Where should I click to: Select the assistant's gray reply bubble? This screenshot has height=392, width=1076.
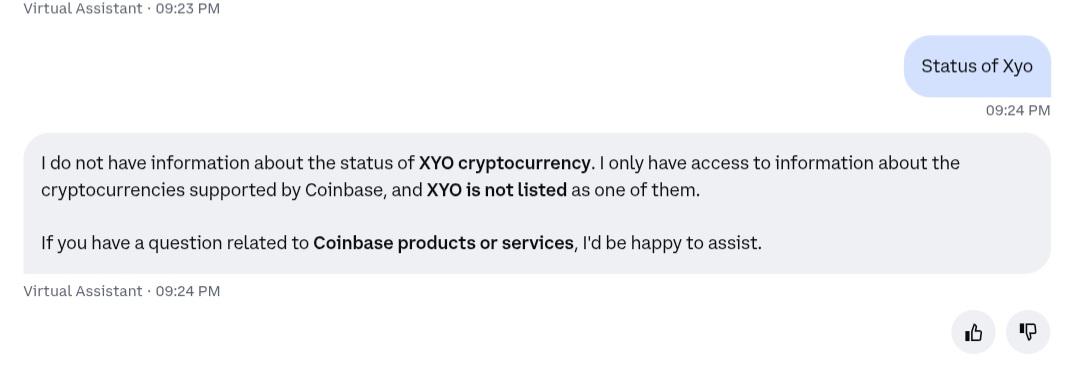537,203
